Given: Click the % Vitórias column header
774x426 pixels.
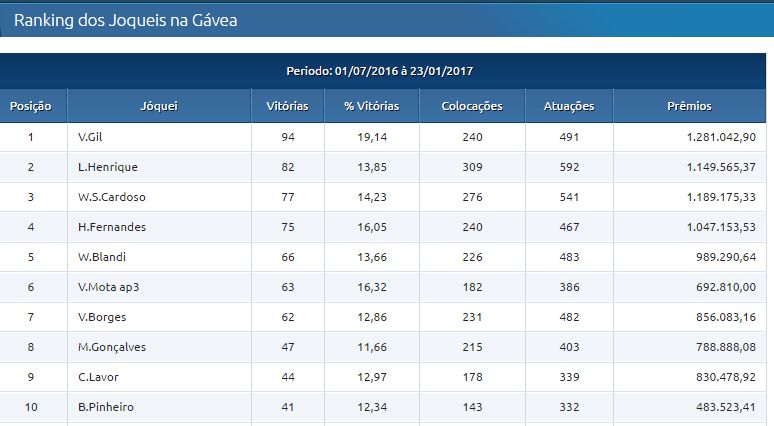Looking at the screenshot, I should 372,106.
